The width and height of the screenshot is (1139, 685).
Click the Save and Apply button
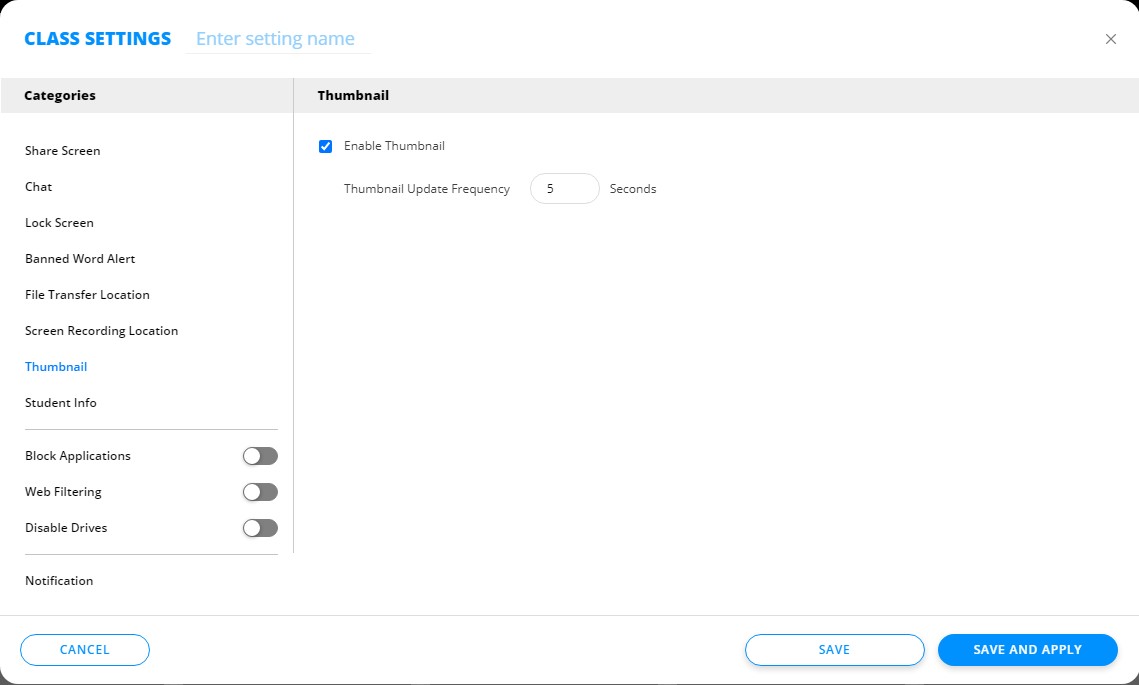pyautogui.click(x=1027, y=650)
